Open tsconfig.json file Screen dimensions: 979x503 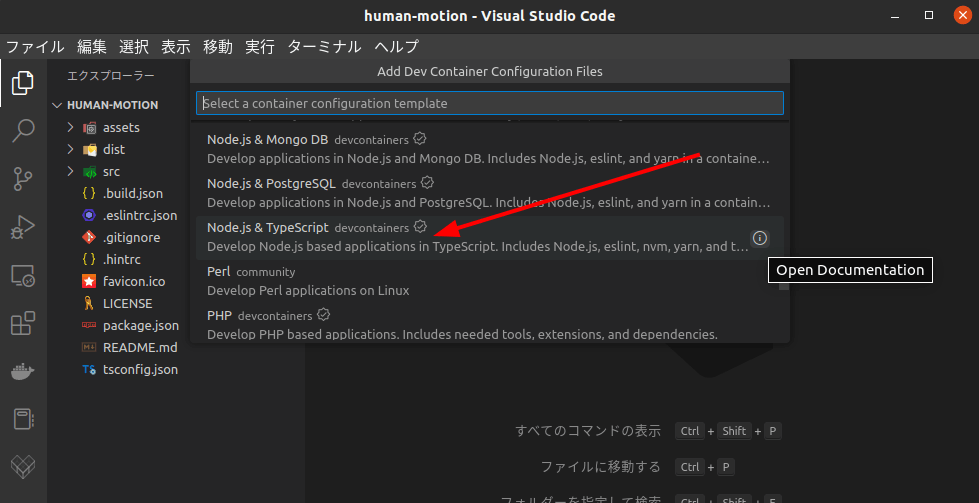point(140,369)
